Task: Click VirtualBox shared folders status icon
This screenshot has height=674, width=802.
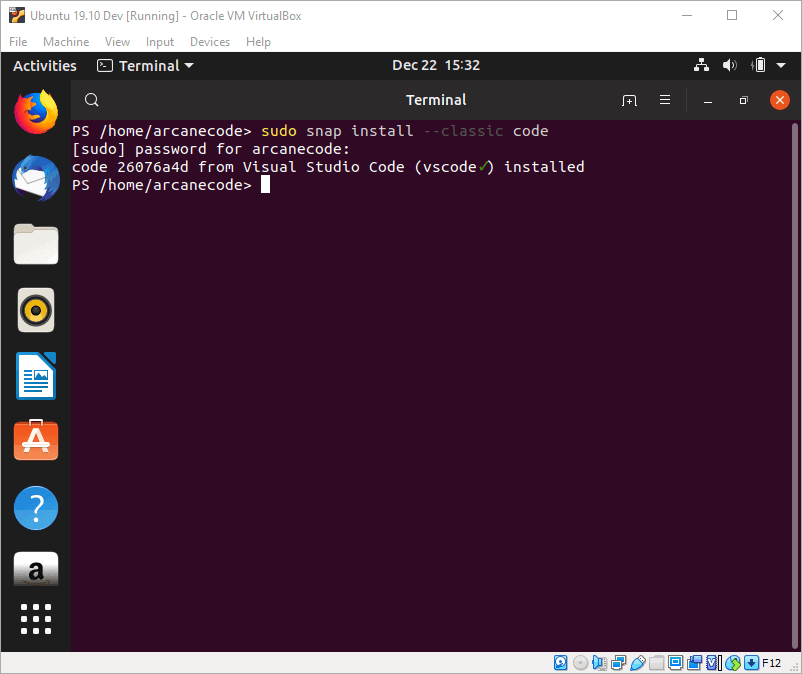Action: 656,663
